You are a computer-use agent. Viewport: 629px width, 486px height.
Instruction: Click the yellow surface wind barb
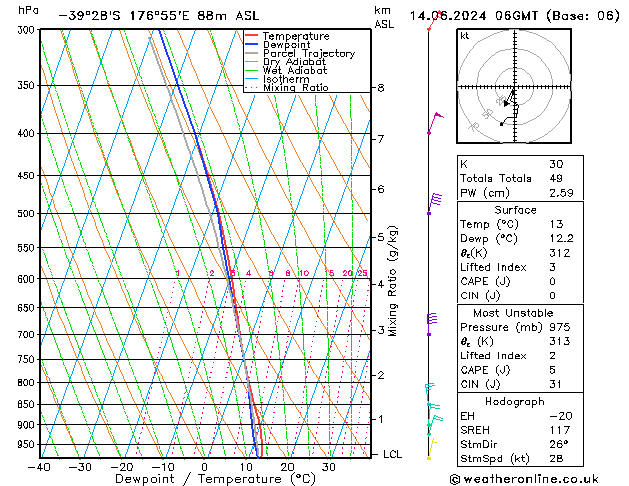[x=432, y=450]
